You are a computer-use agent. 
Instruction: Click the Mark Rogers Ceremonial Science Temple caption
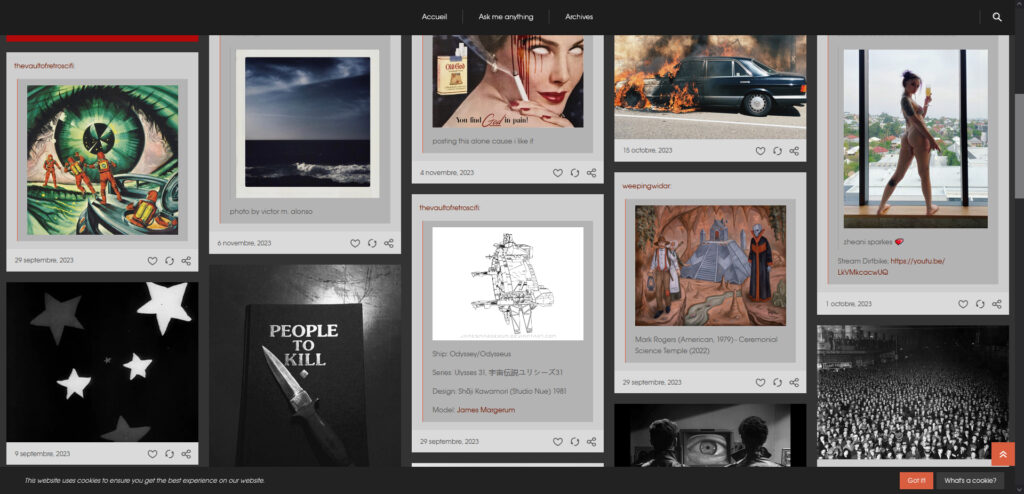coord(706,345)
